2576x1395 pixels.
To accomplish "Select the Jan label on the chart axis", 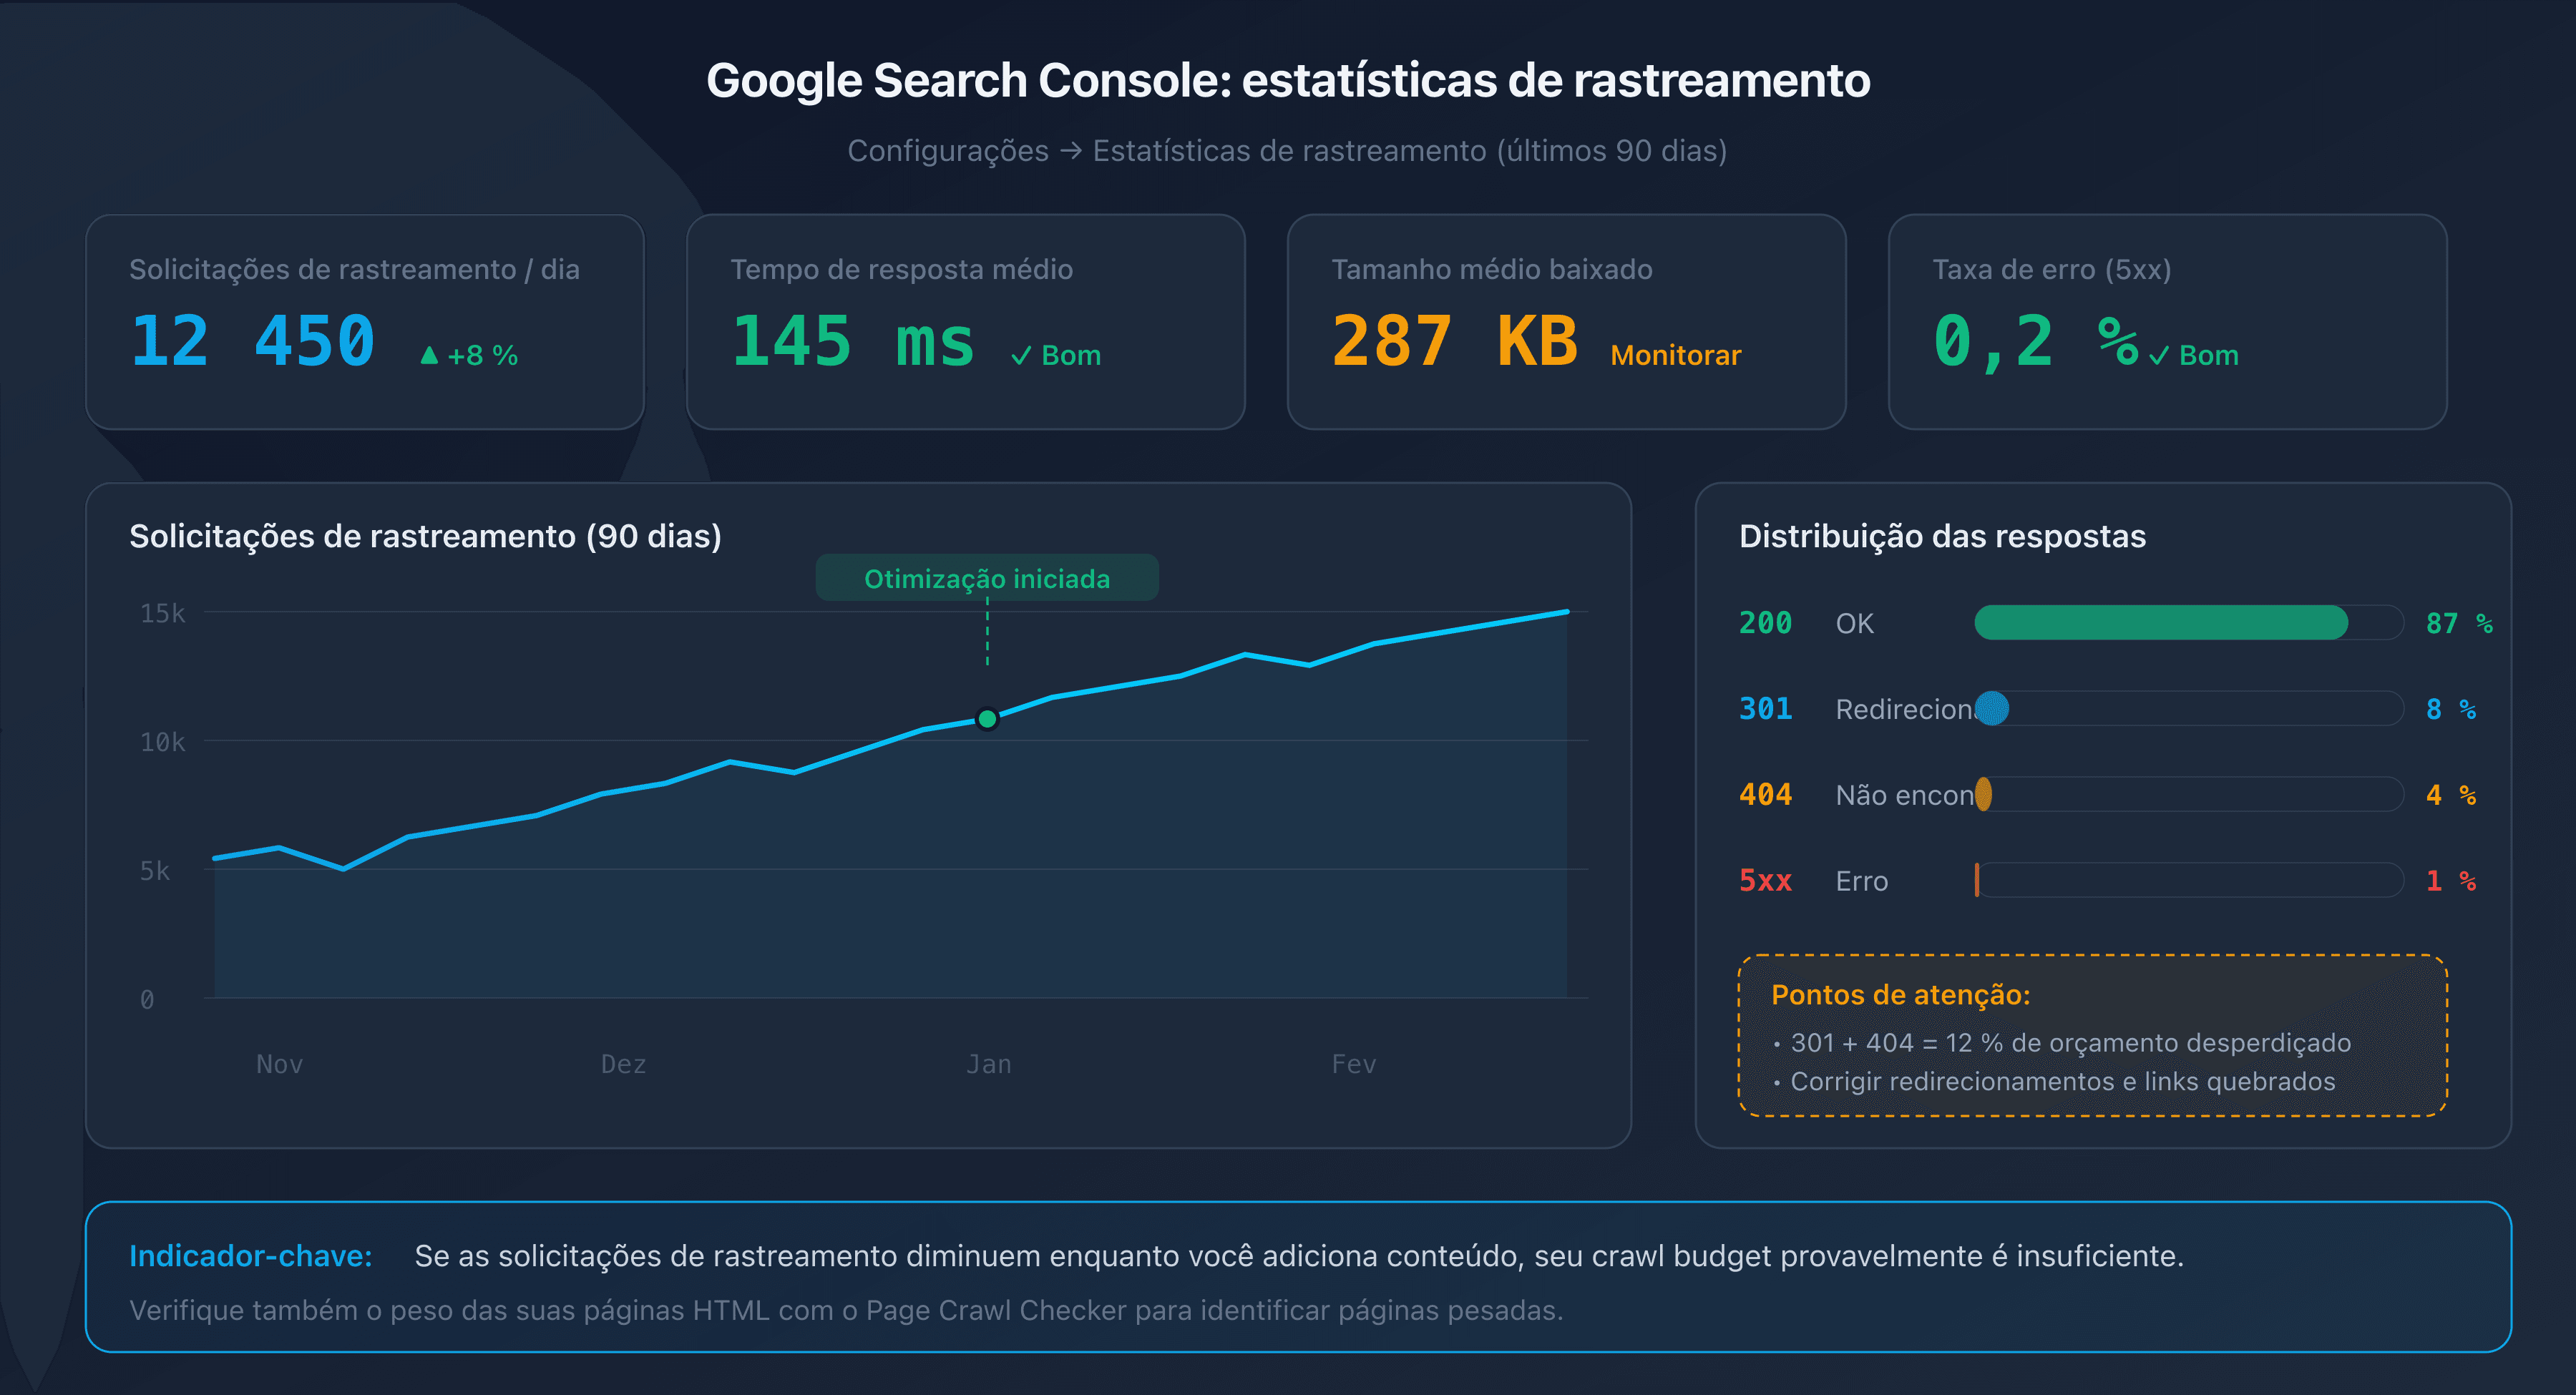I will click(988, 1063).
